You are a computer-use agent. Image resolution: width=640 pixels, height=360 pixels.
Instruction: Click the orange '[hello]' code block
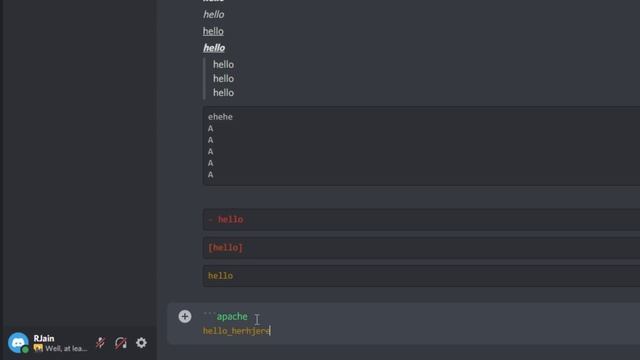pos(421,248)
